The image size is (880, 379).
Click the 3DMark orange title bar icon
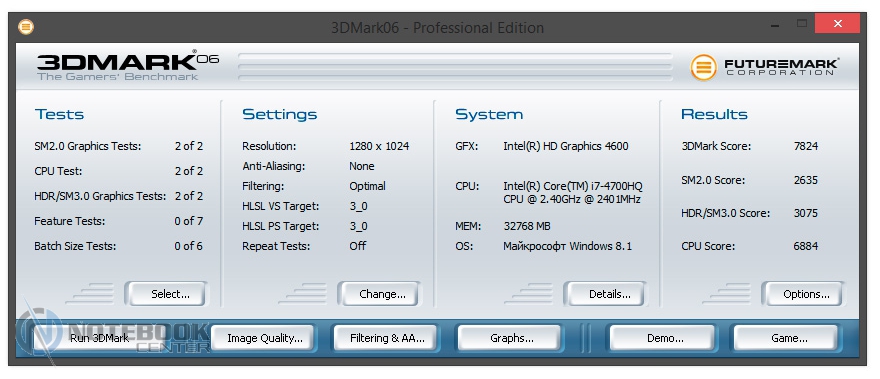pyautogui.click(x=26, y=26)
